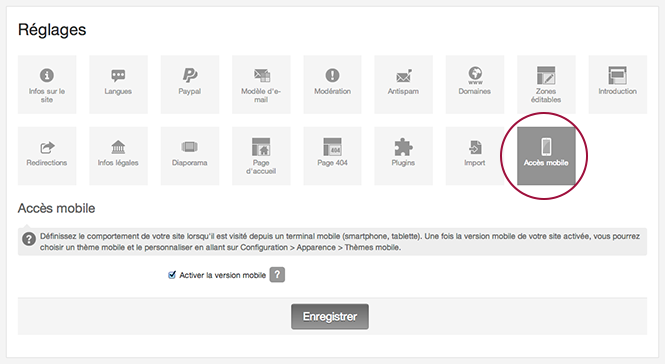Click the Enregistrer button

(x=330, y=316)
